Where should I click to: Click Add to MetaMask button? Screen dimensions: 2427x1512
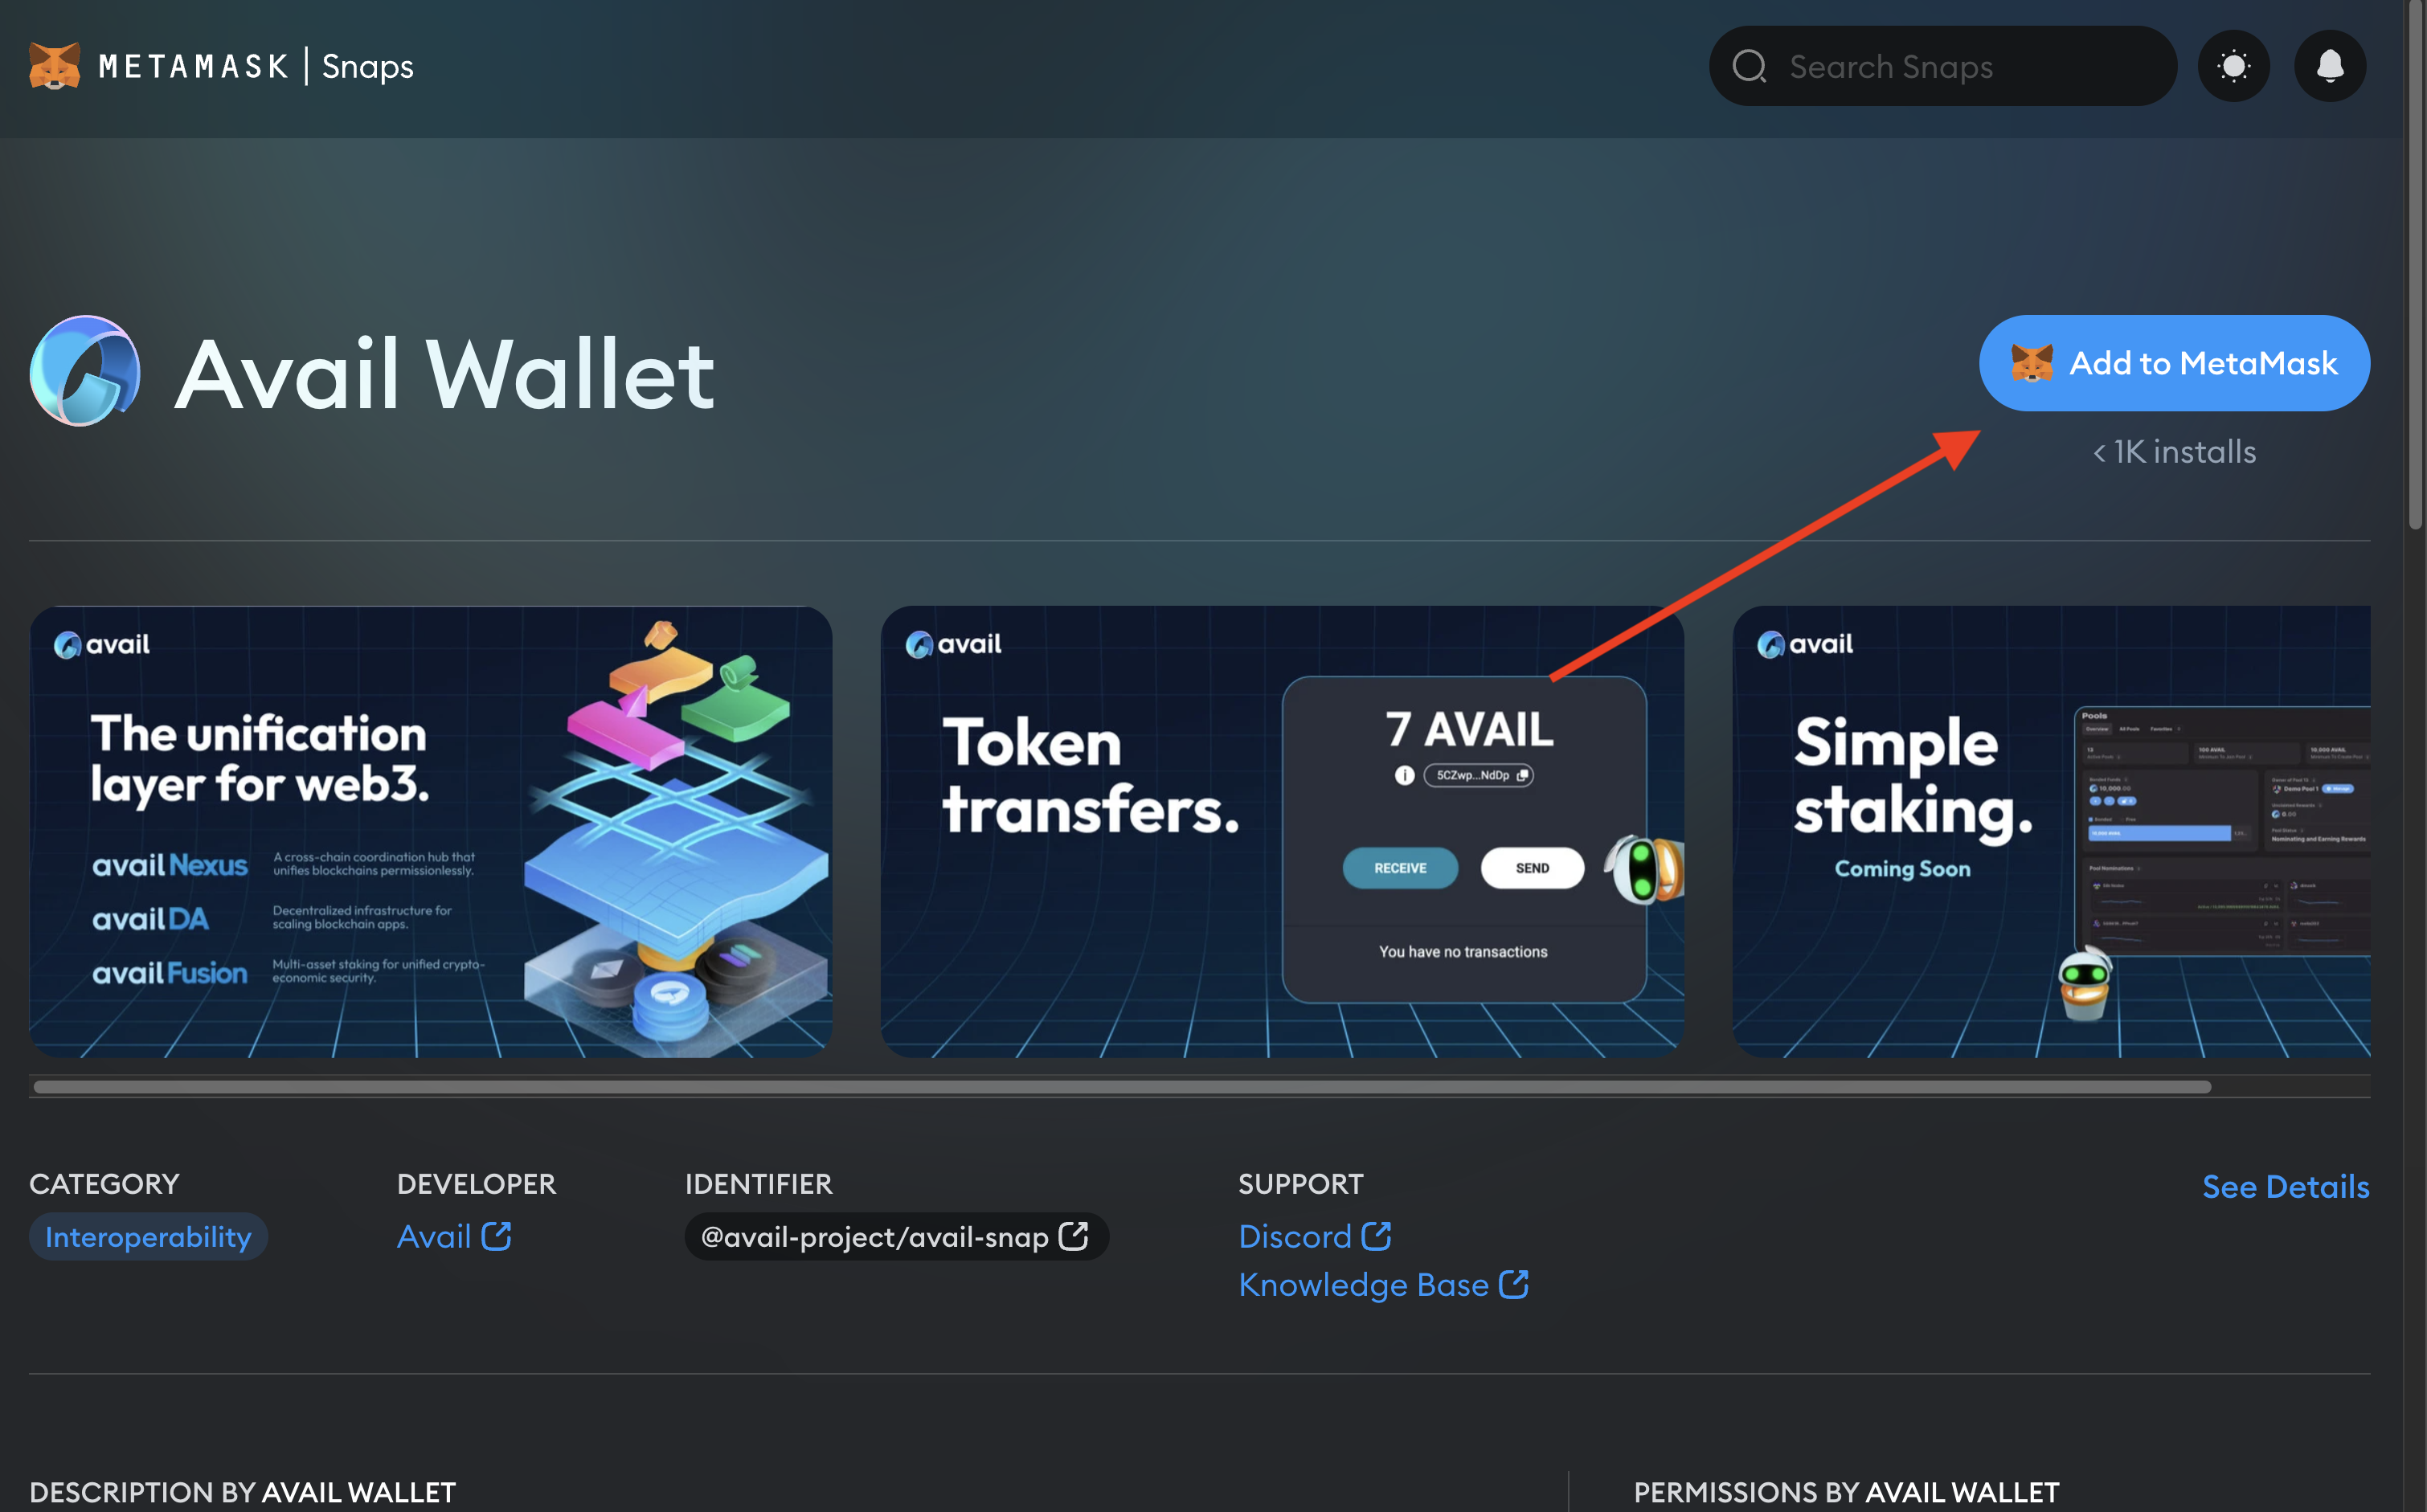(2173, 363)
